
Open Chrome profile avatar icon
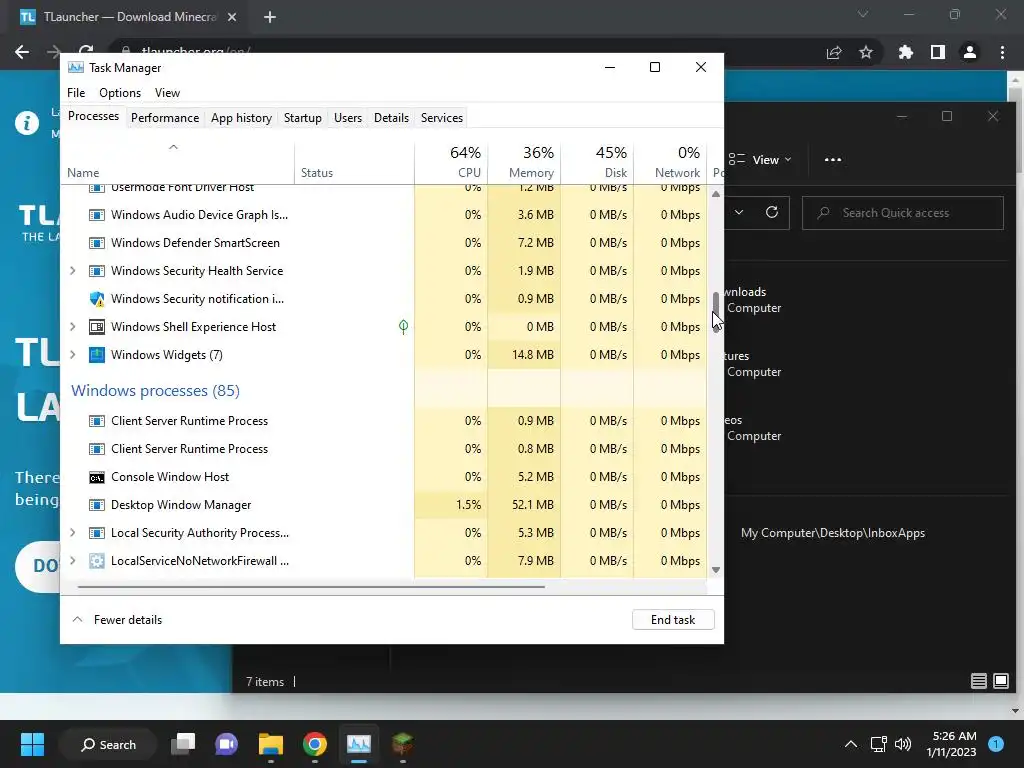click(x=970, y=52)
